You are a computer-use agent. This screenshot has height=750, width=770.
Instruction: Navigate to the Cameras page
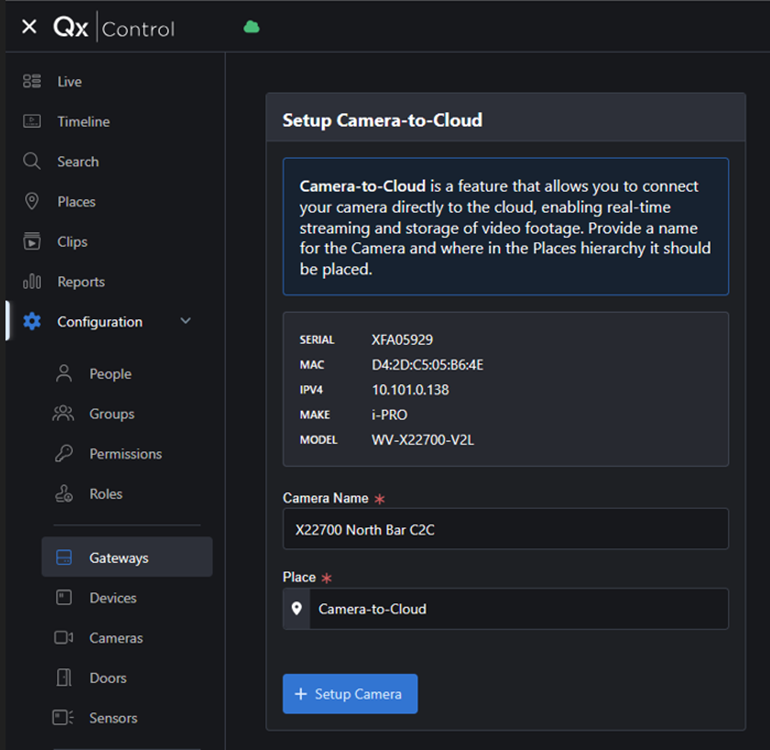click(x=115, y=637)
